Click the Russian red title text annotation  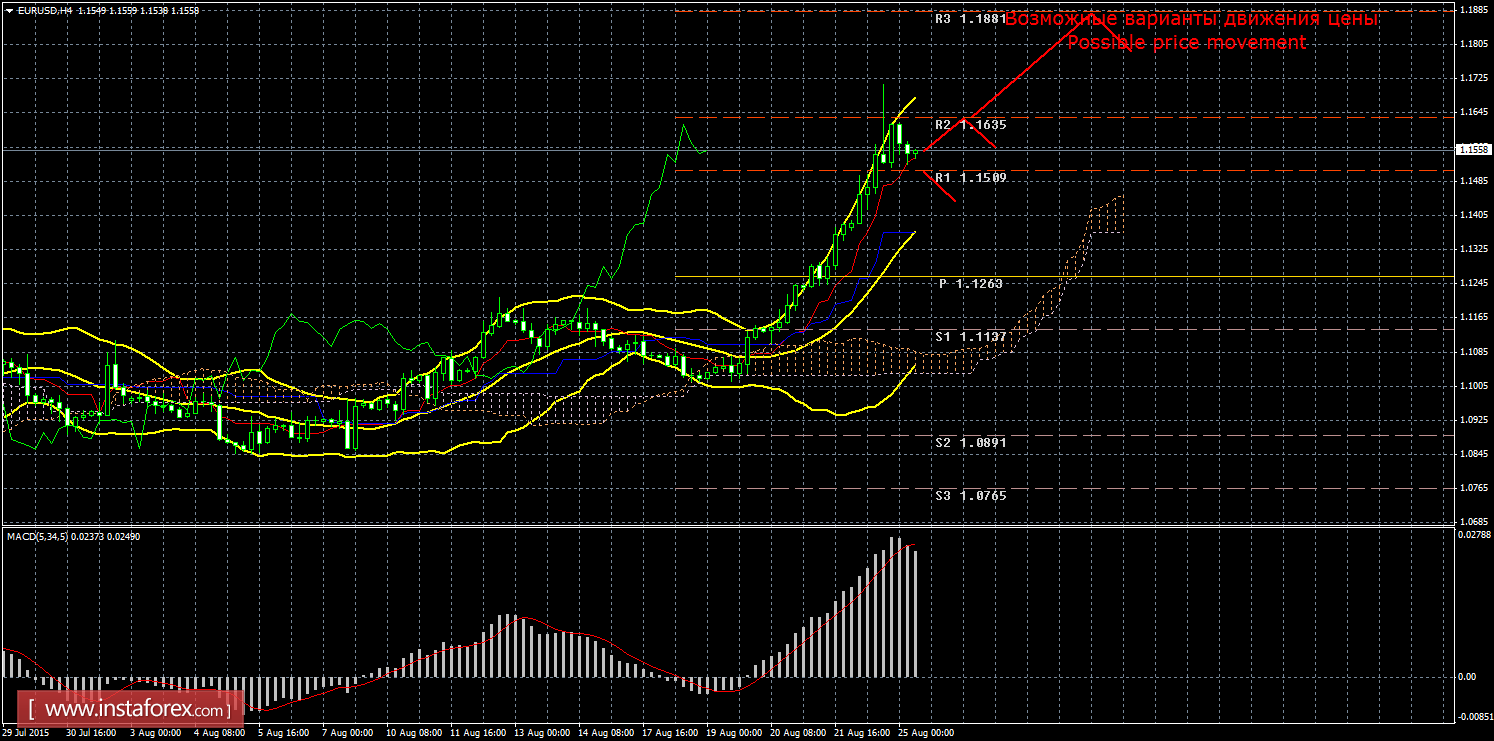(x=1191, y=19)
